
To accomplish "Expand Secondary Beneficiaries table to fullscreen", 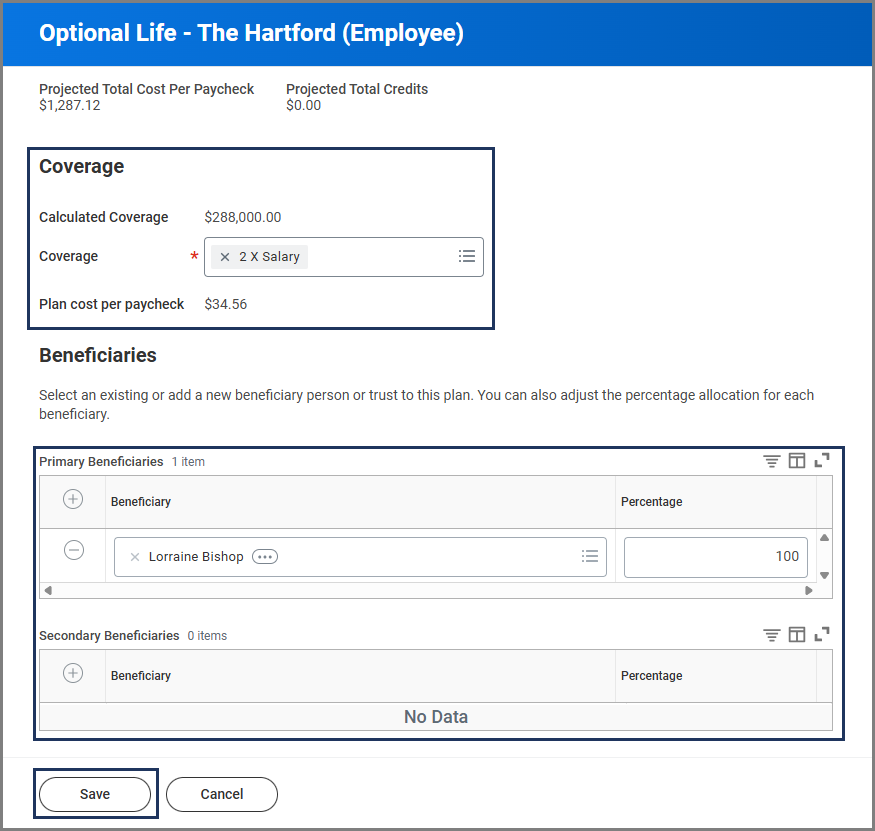I will click(822, 635).
